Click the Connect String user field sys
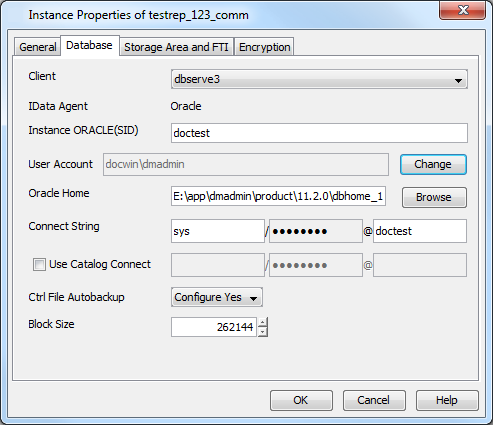493x425 pixels. tap(218, 231)
